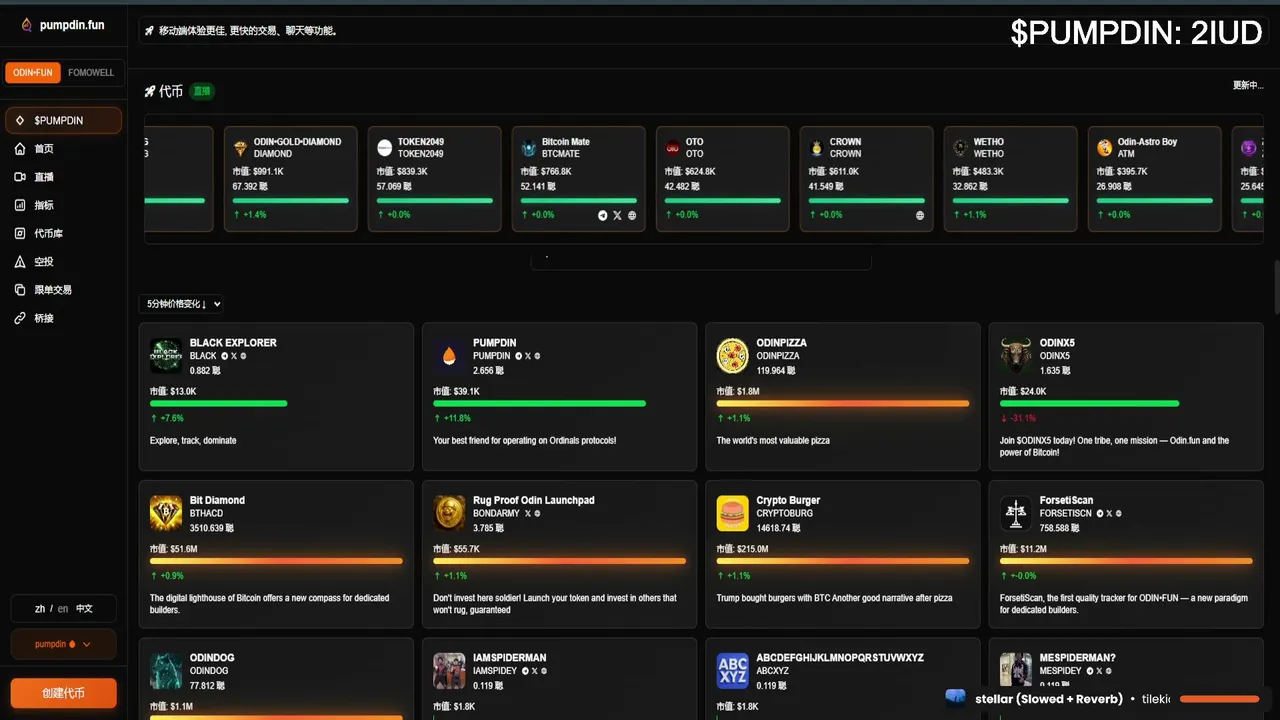Open the Bit Diamond token card title
1280x720 pixels.
coord(217,500)
